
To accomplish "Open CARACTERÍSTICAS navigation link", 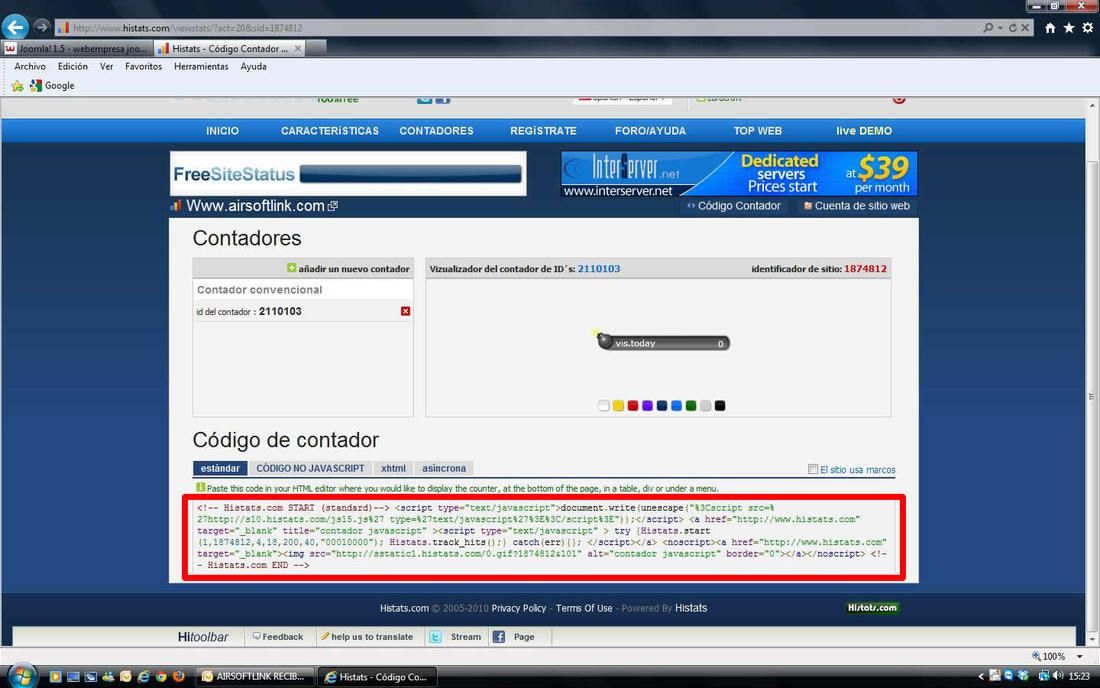I will point(330,130).
